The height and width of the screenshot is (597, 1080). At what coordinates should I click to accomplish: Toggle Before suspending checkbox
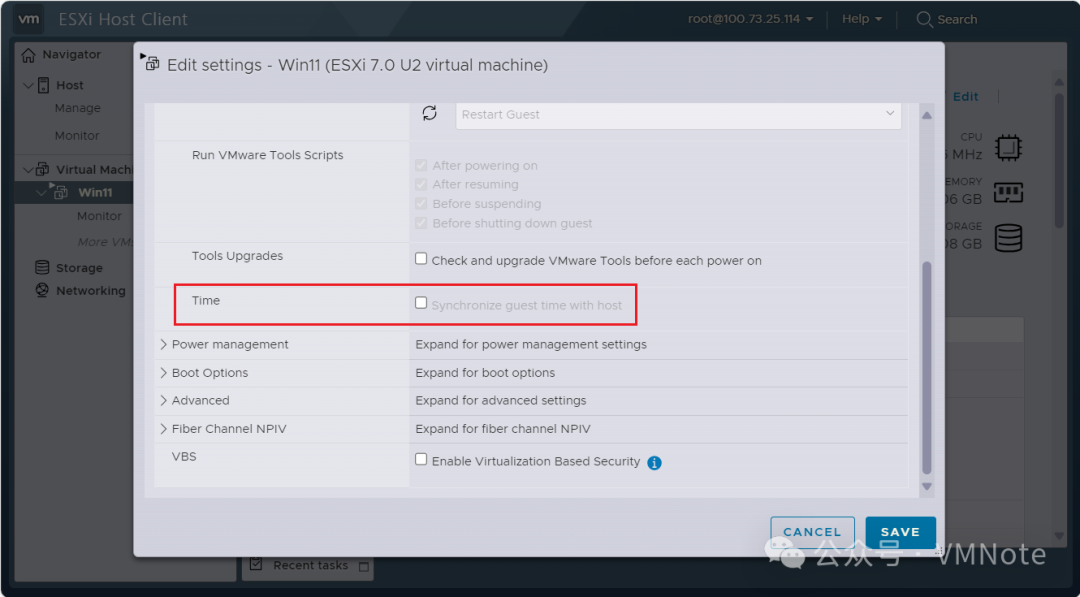(421, 204)
